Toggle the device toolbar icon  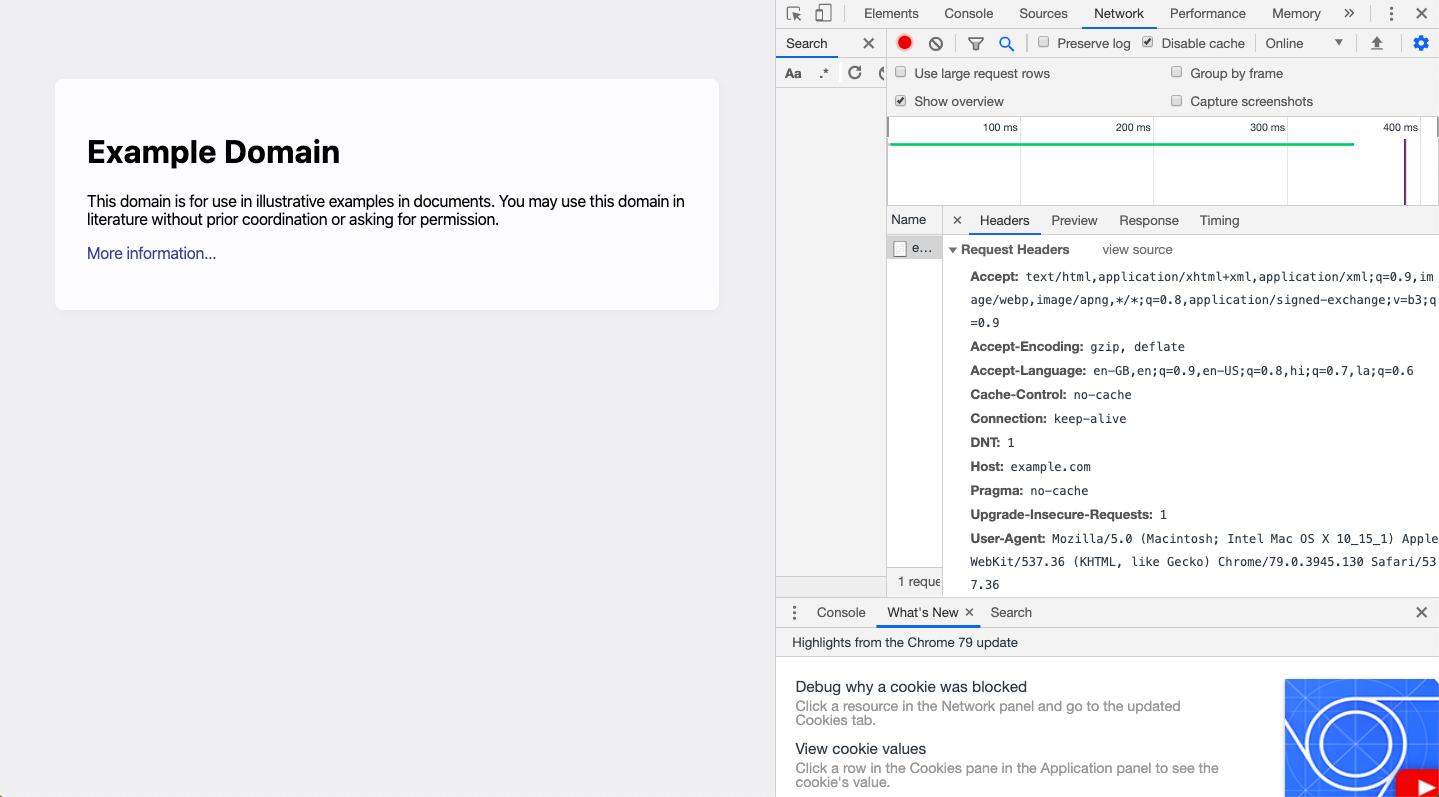click(x=823, y=14)
